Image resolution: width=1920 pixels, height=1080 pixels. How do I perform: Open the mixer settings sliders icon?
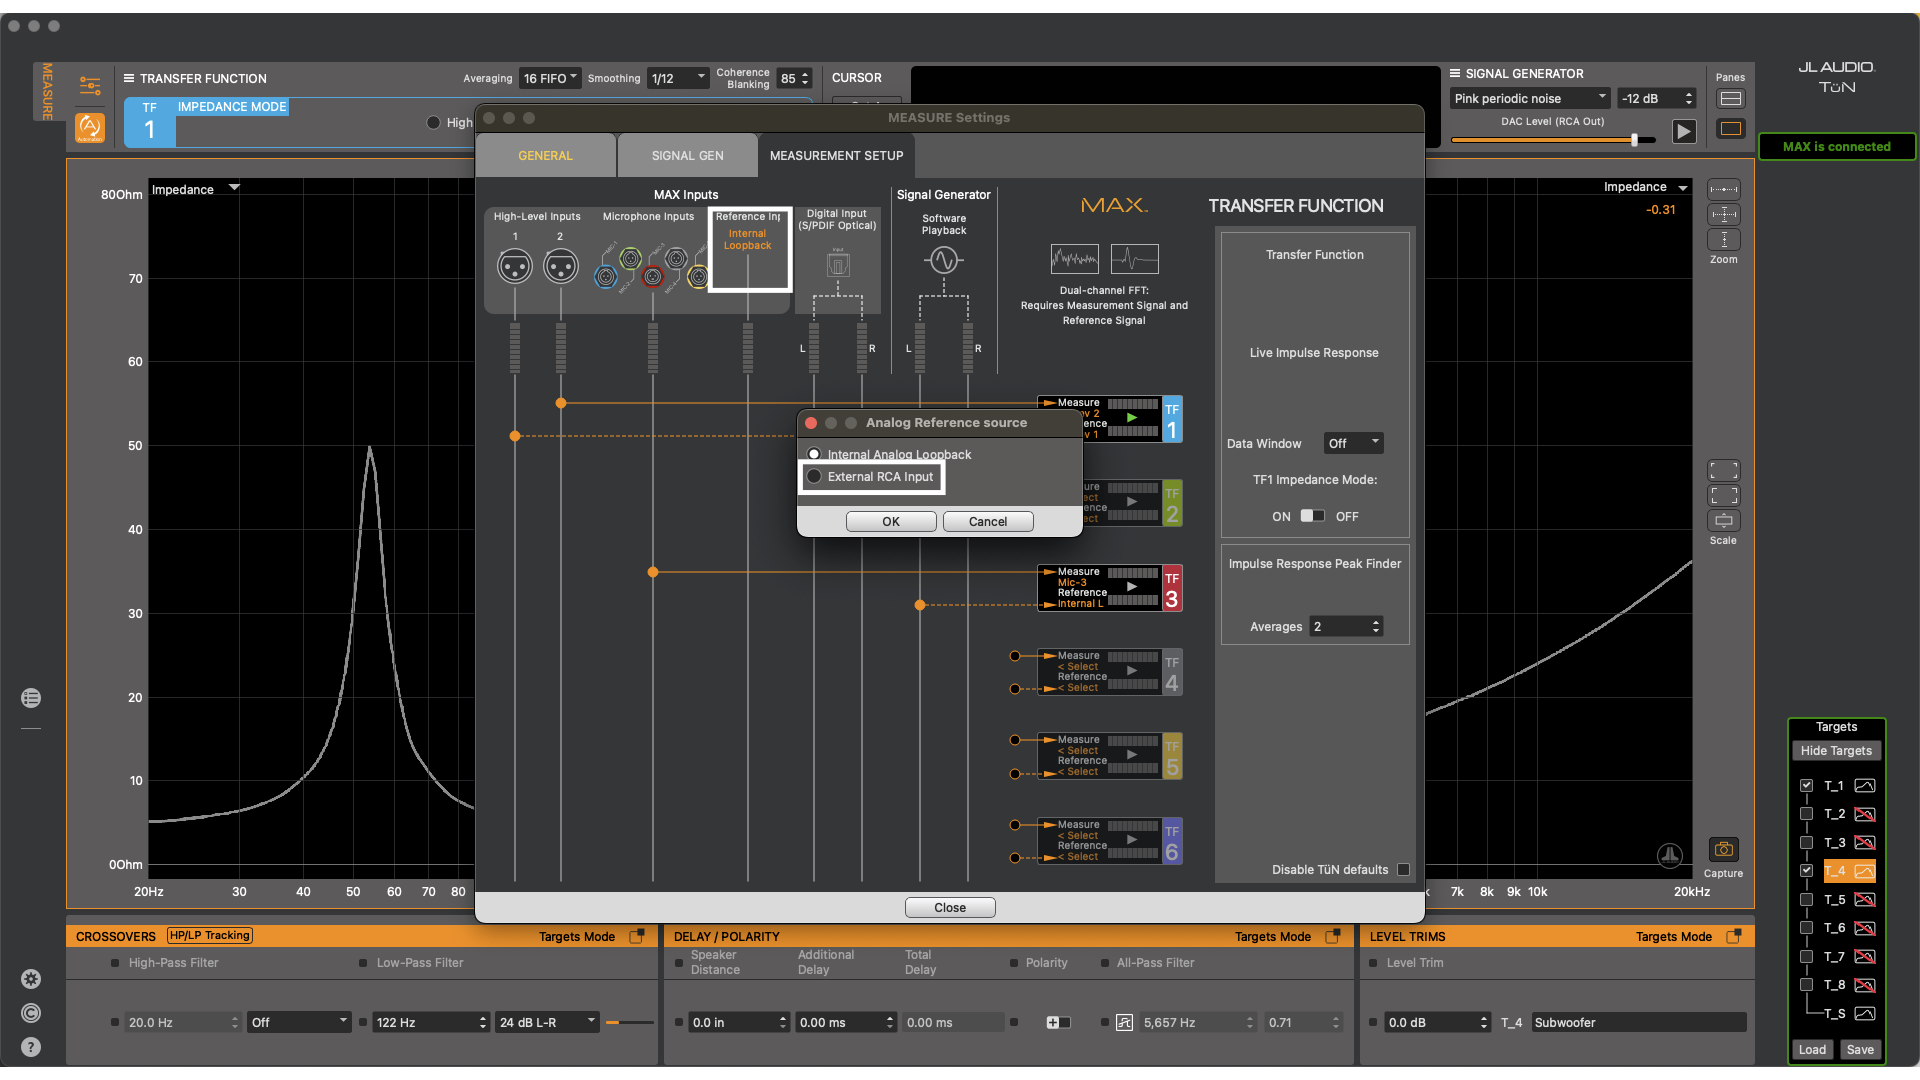90,85
